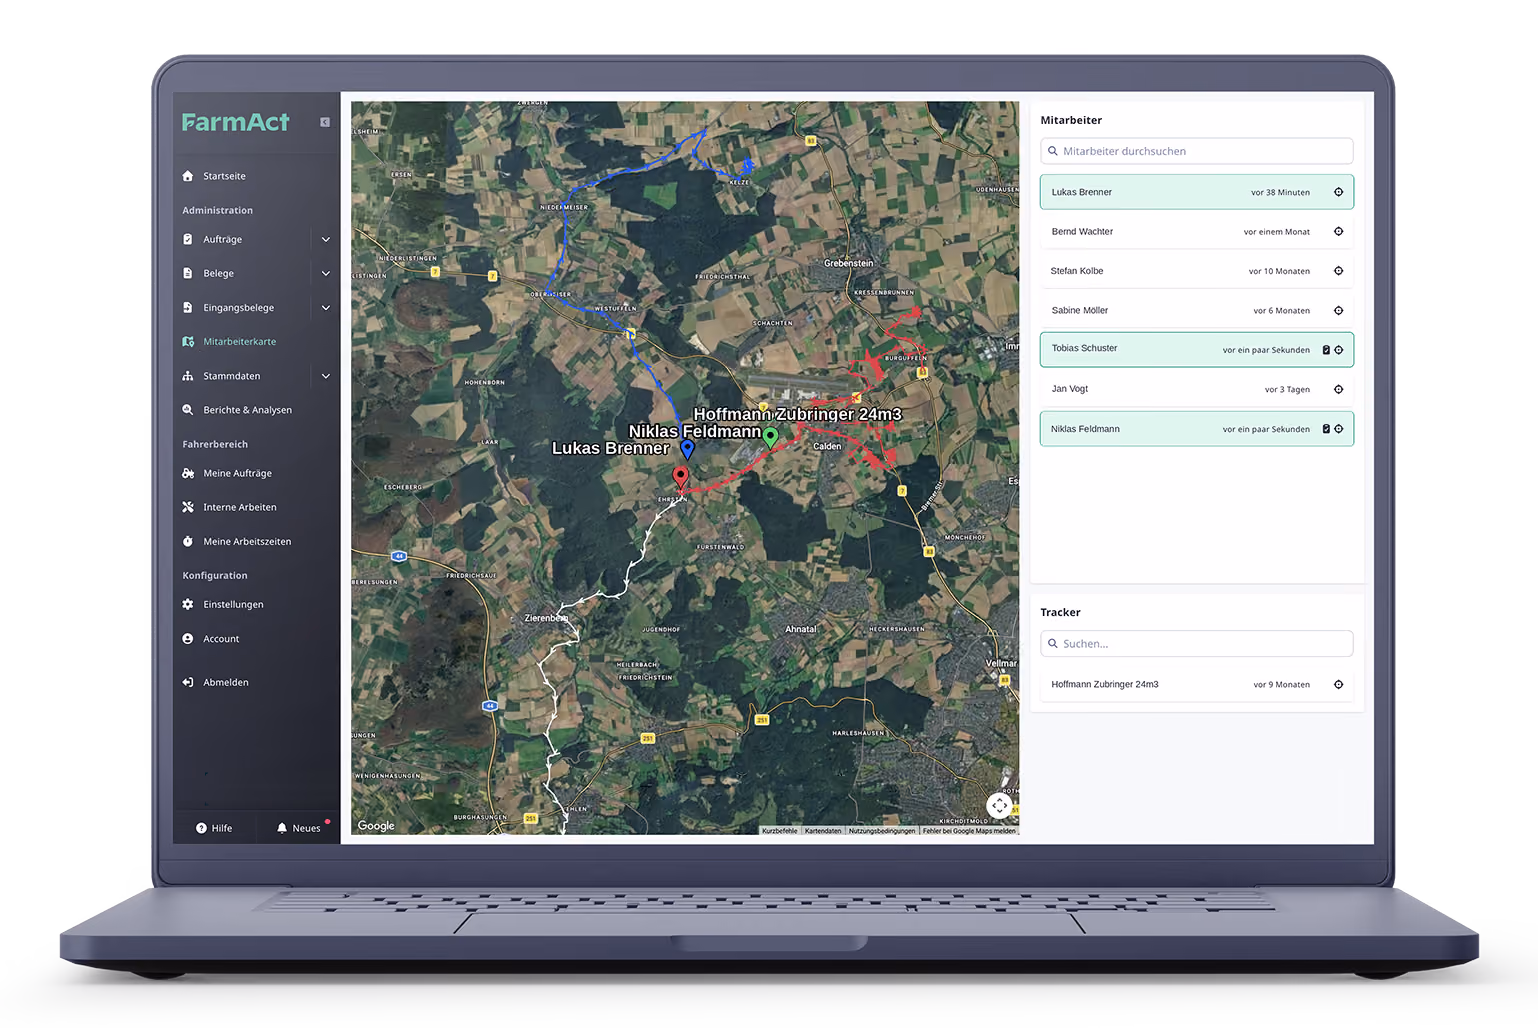
Task: Click the FarmAct logo
Action: tap(236, 122)
